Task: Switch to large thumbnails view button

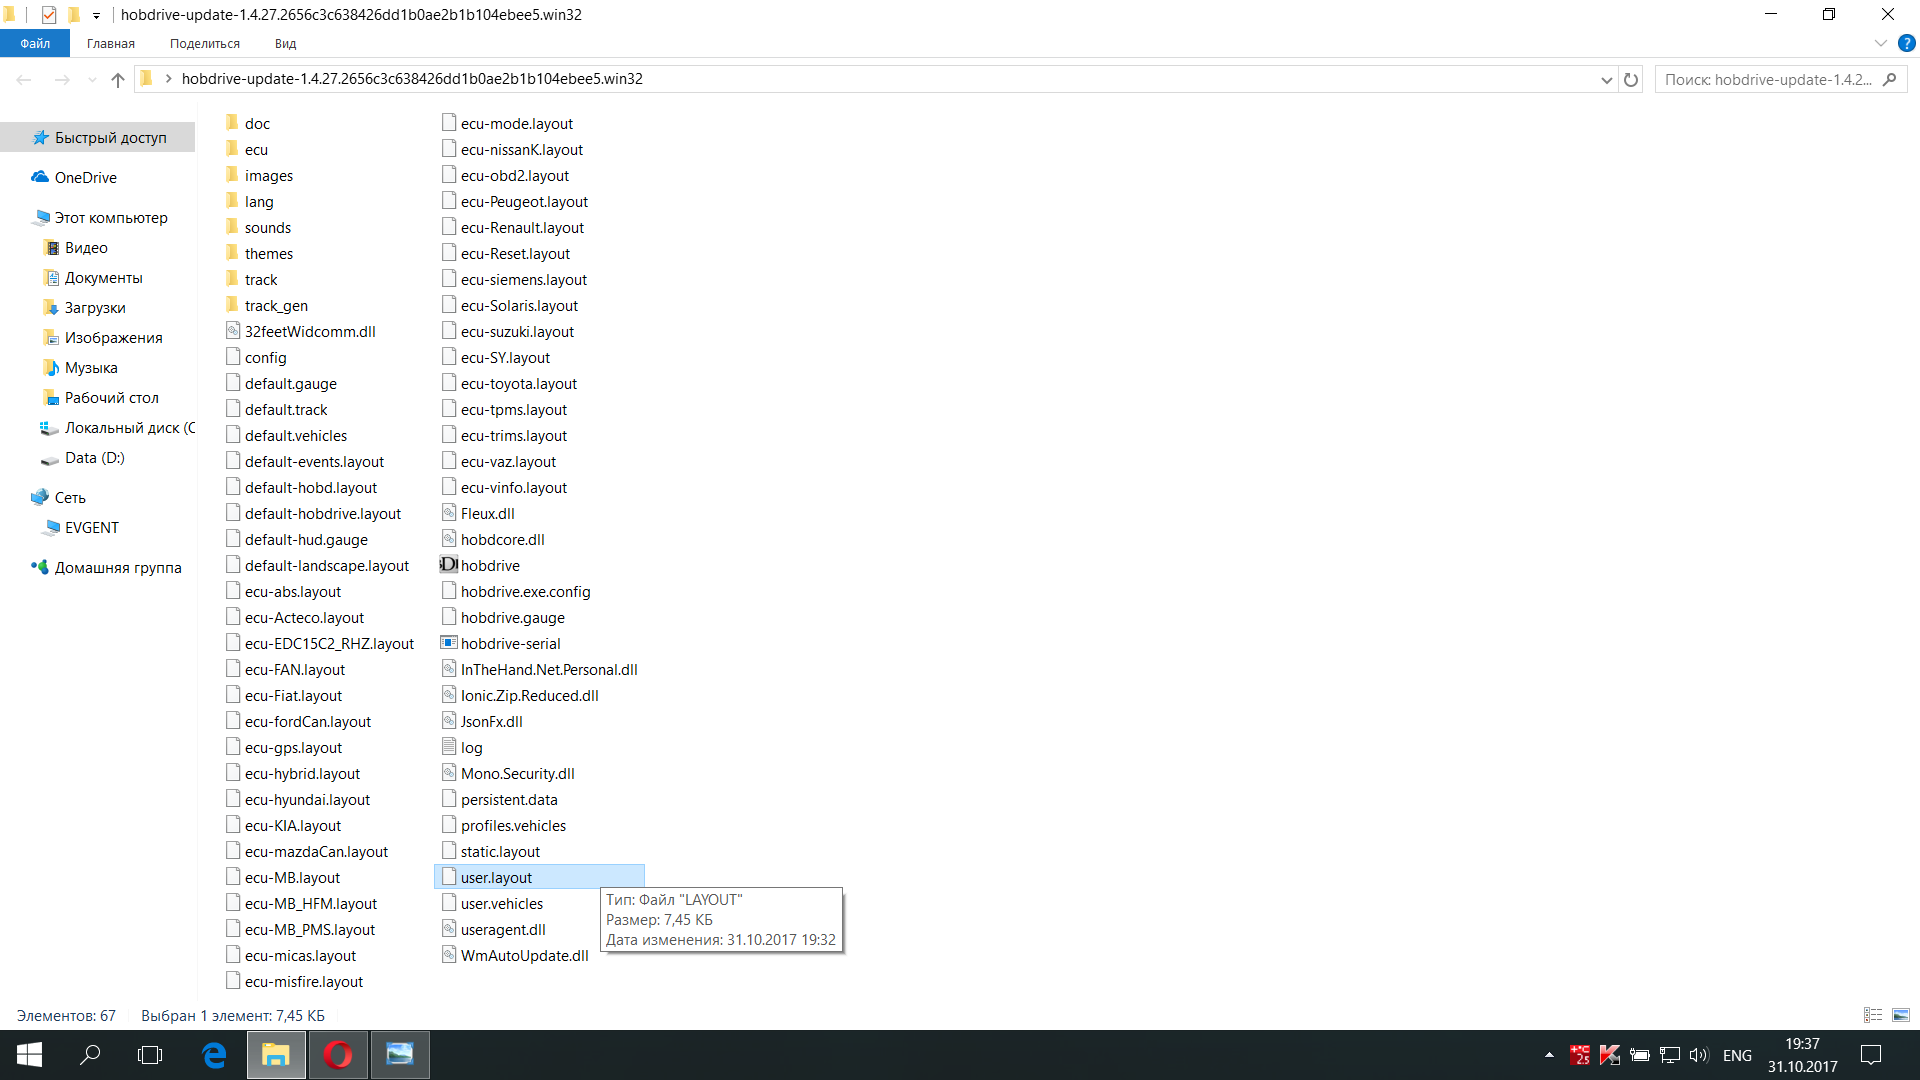Action: pyautogui.click(x=1901, y=1015)
